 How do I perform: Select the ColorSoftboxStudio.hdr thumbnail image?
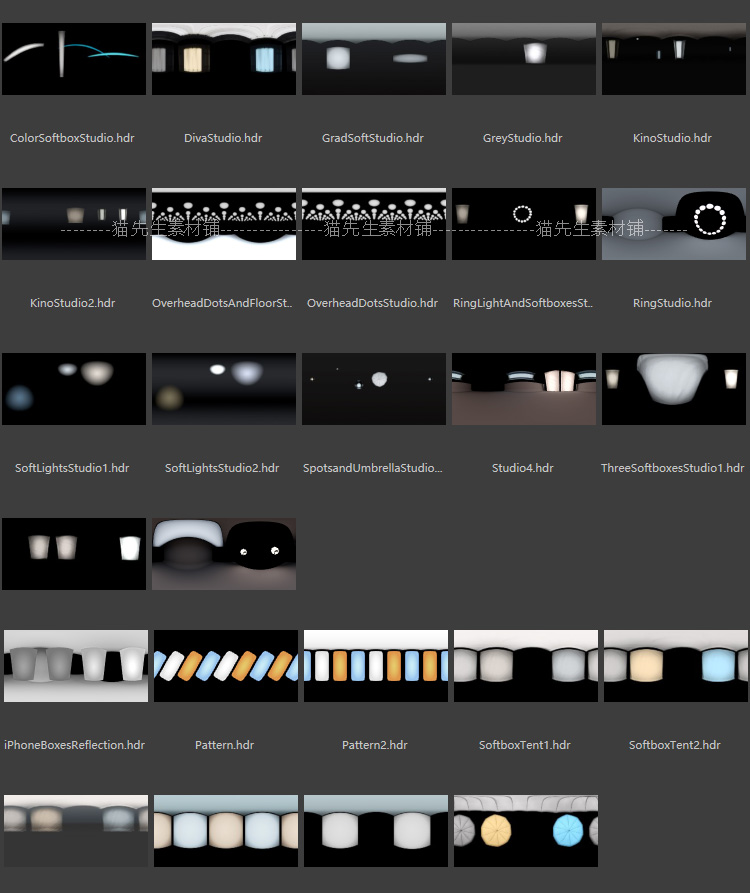click(74, 59)
